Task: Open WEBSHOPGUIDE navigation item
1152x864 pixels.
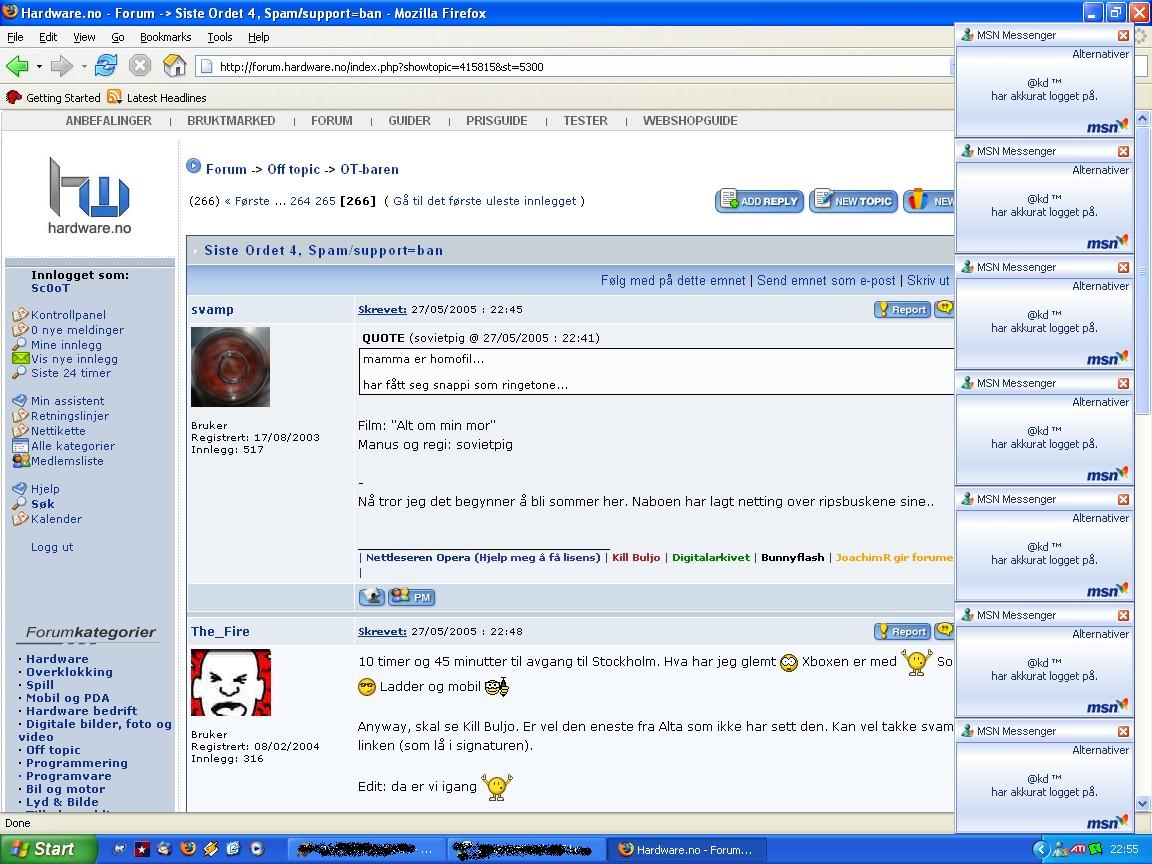Action: 690,120
